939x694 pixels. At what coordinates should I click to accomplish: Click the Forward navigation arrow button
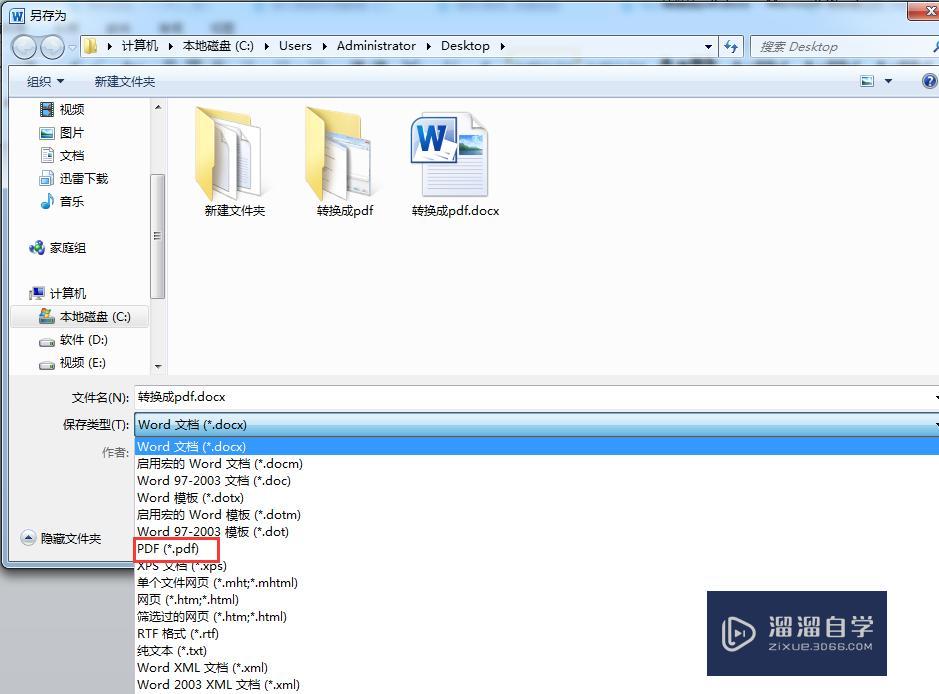tap(52, 47)
